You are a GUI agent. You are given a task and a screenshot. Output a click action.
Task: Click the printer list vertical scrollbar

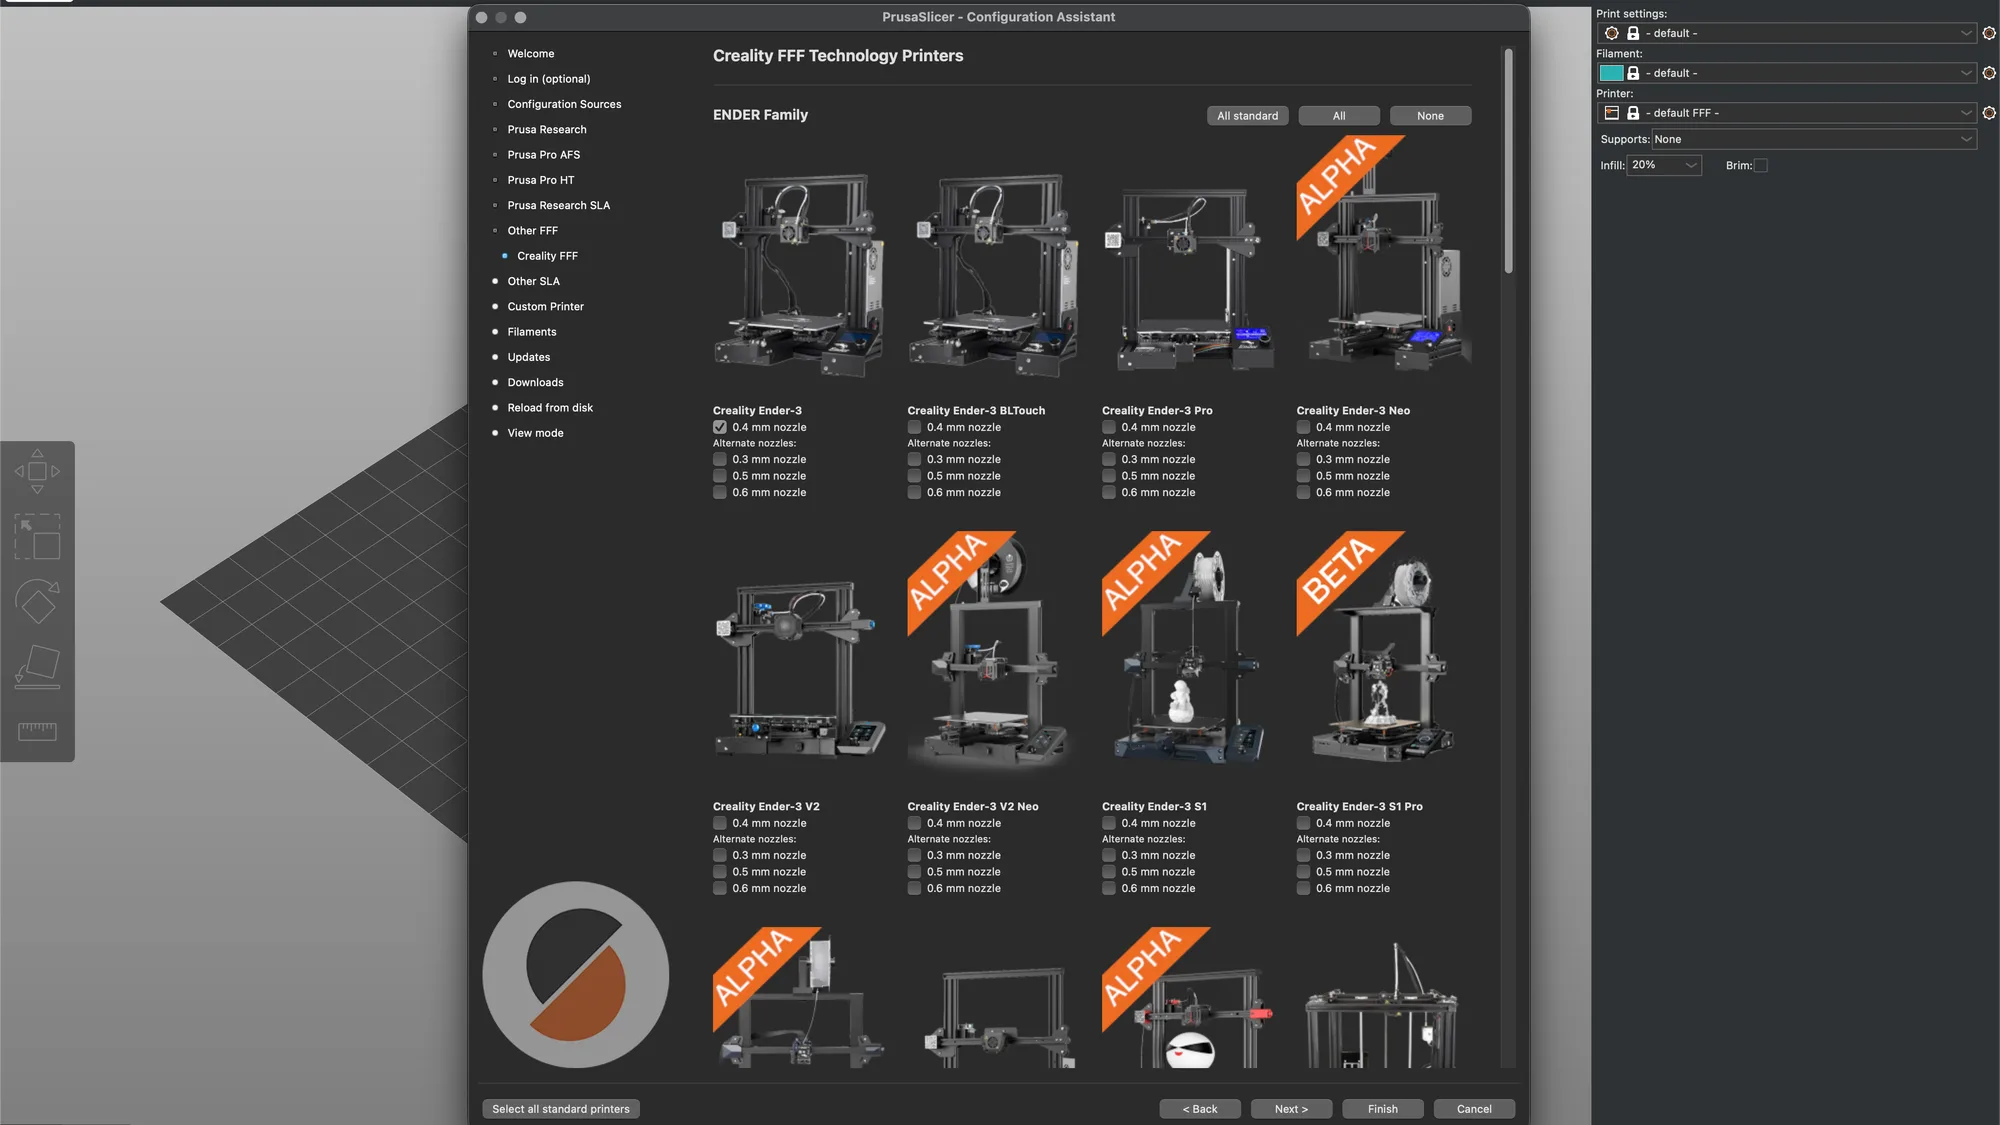pos(1508,160)
